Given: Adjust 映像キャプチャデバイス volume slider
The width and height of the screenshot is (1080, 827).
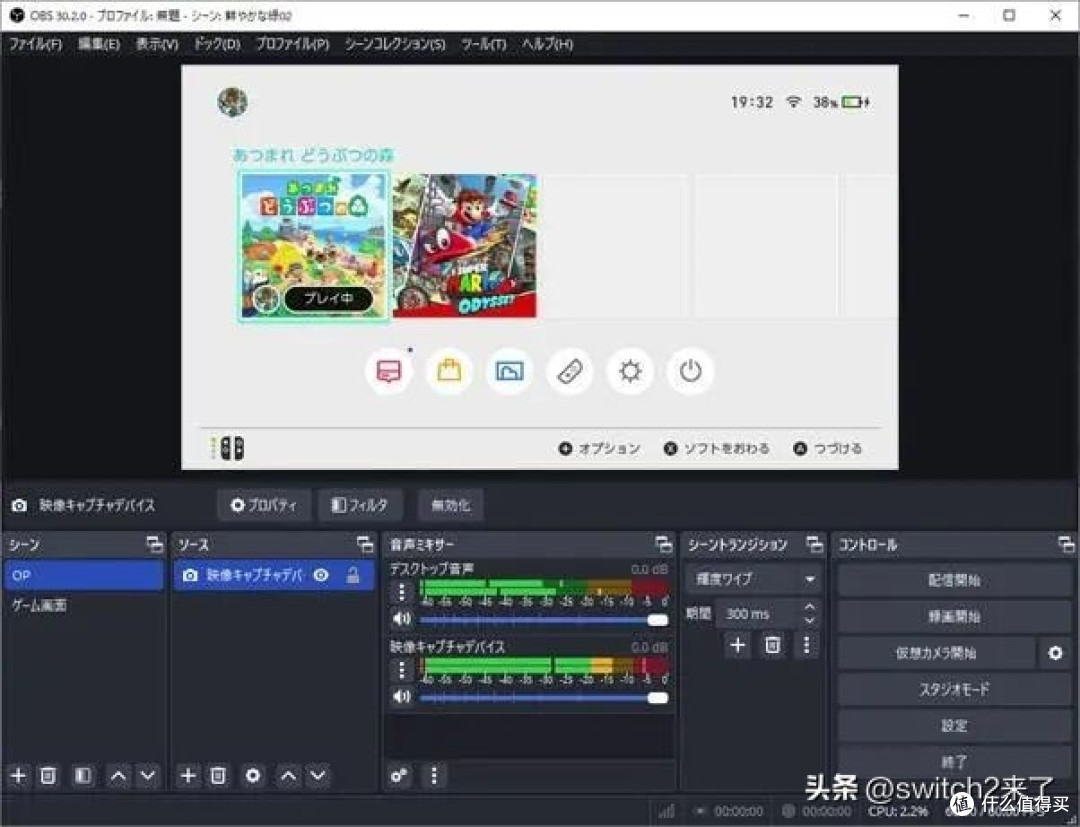Looking at the screenshot, I should point(544,698).
